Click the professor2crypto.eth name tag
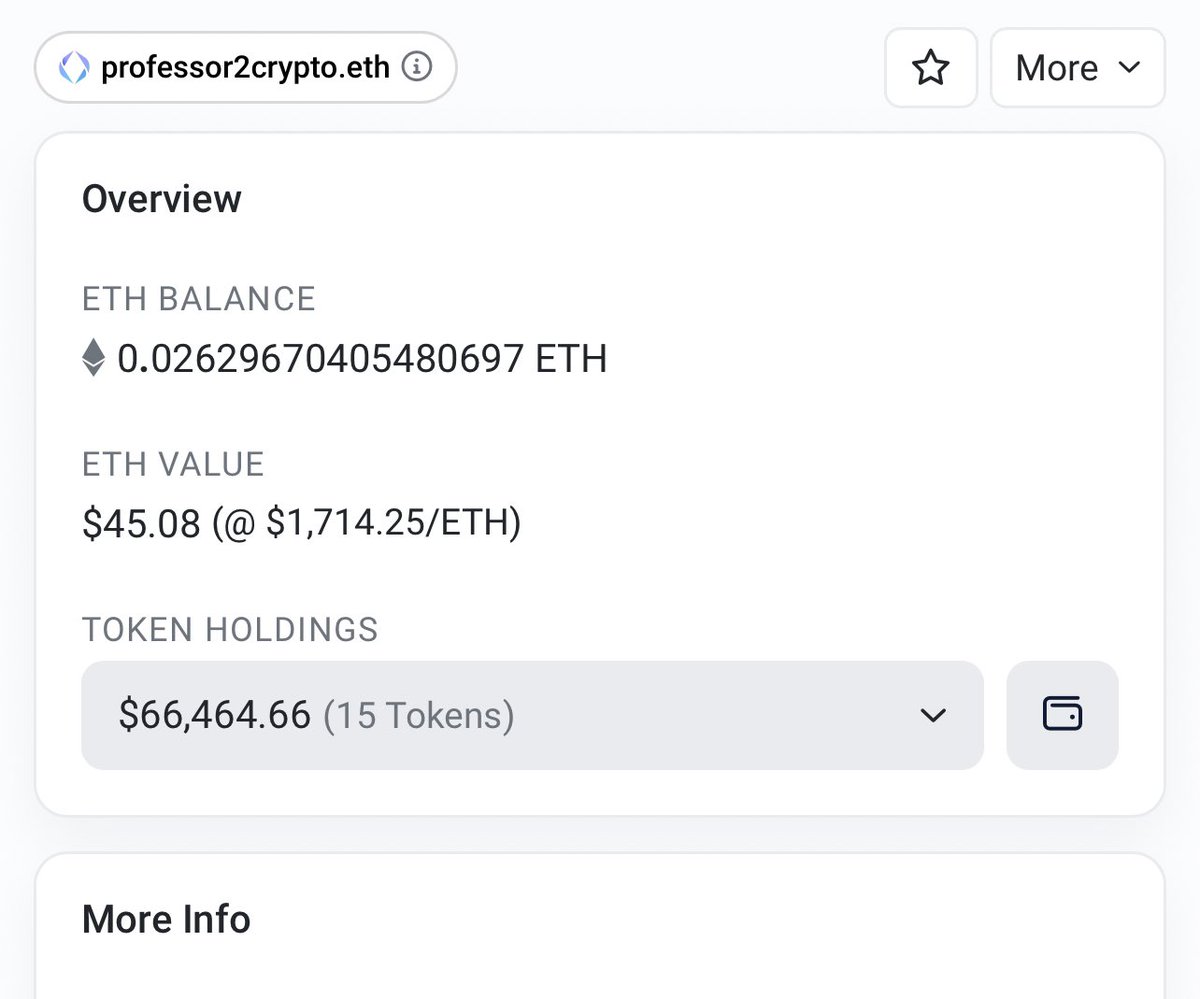Image resolution: width=1200 pixels, height=999 pixels. [245, 68]
